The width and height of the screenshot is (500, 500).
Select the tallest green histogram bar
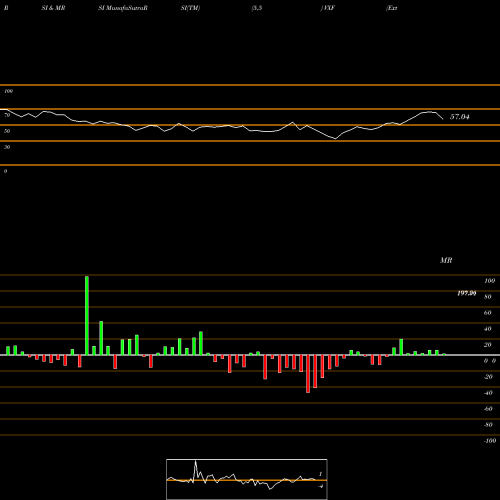(x=87, y=315)
